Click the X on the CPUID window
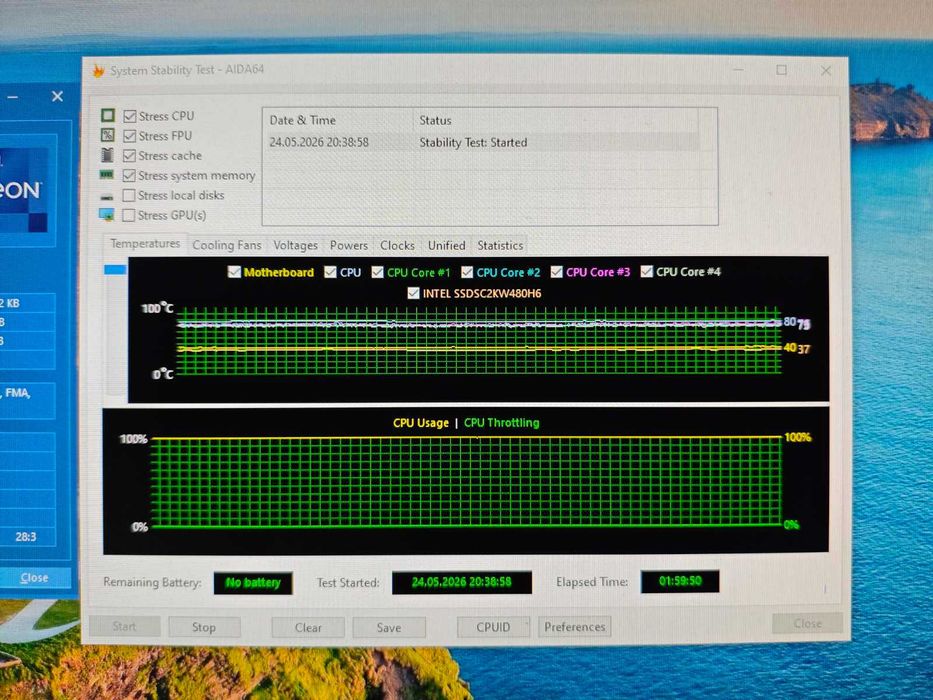Screen dimensions: 933x700 [x=57, y=96]
